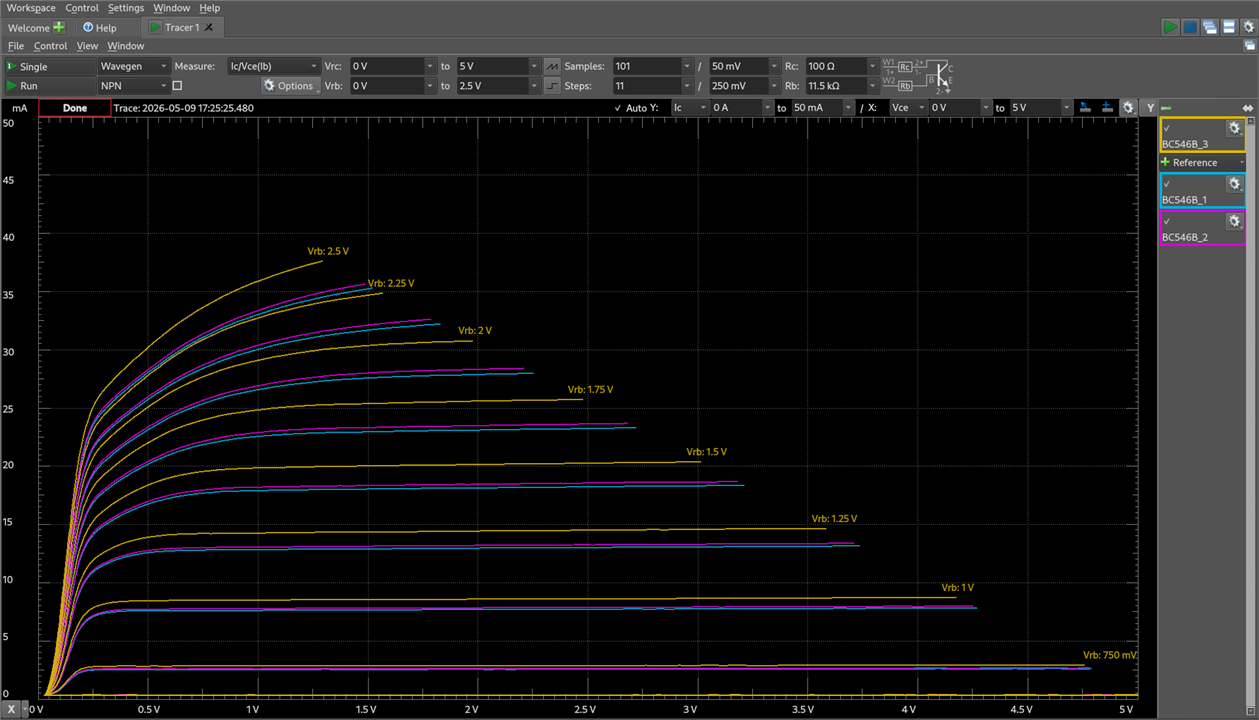1259x720 pixels.
Task: Open the 250 mV step size dropdown
Action: pos(745,86)
